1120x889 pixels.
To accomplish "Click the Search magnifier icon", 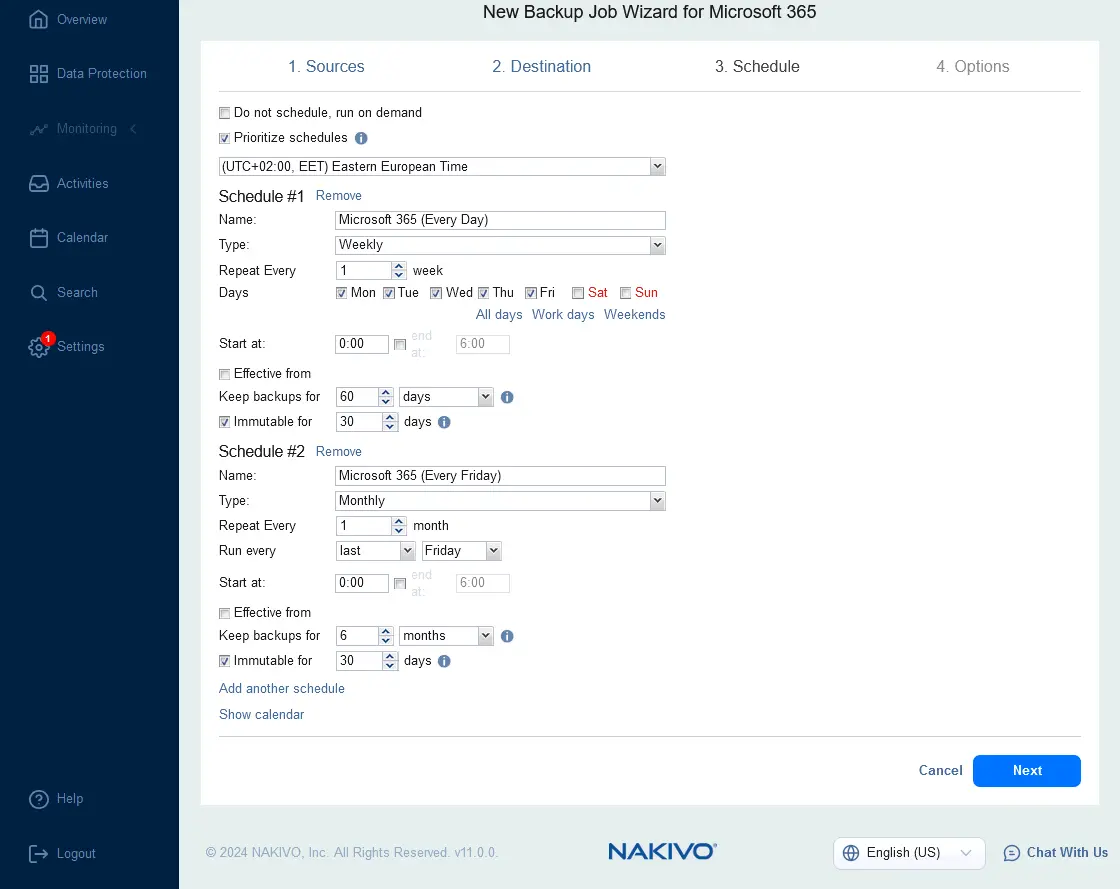I will tap(39, 293).
